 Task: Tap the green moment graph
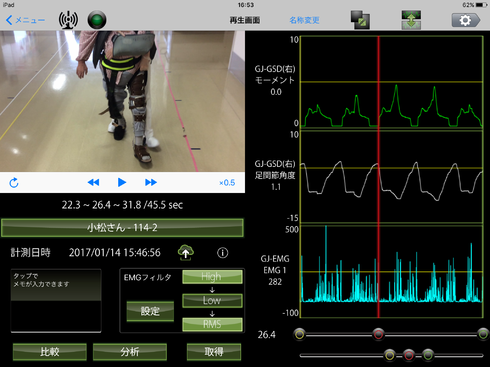(x=392, y=82)
